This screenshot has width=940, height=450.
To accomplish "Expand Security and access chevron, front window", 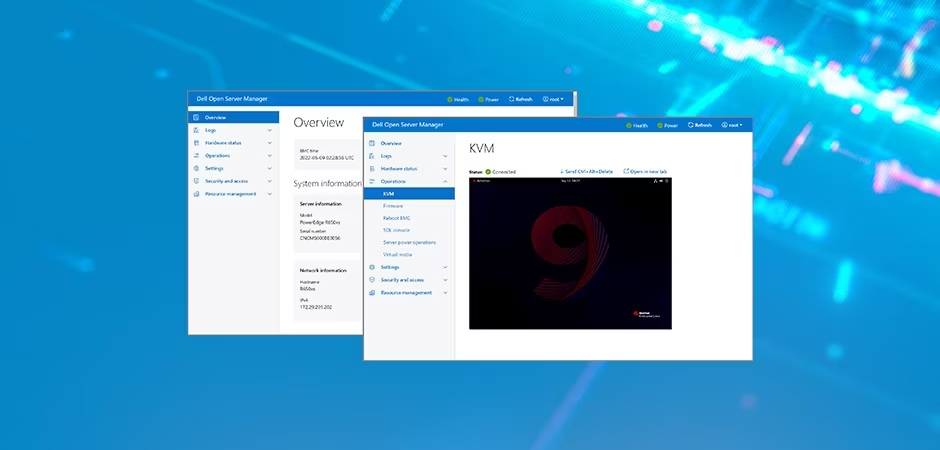I will (445, 280).
